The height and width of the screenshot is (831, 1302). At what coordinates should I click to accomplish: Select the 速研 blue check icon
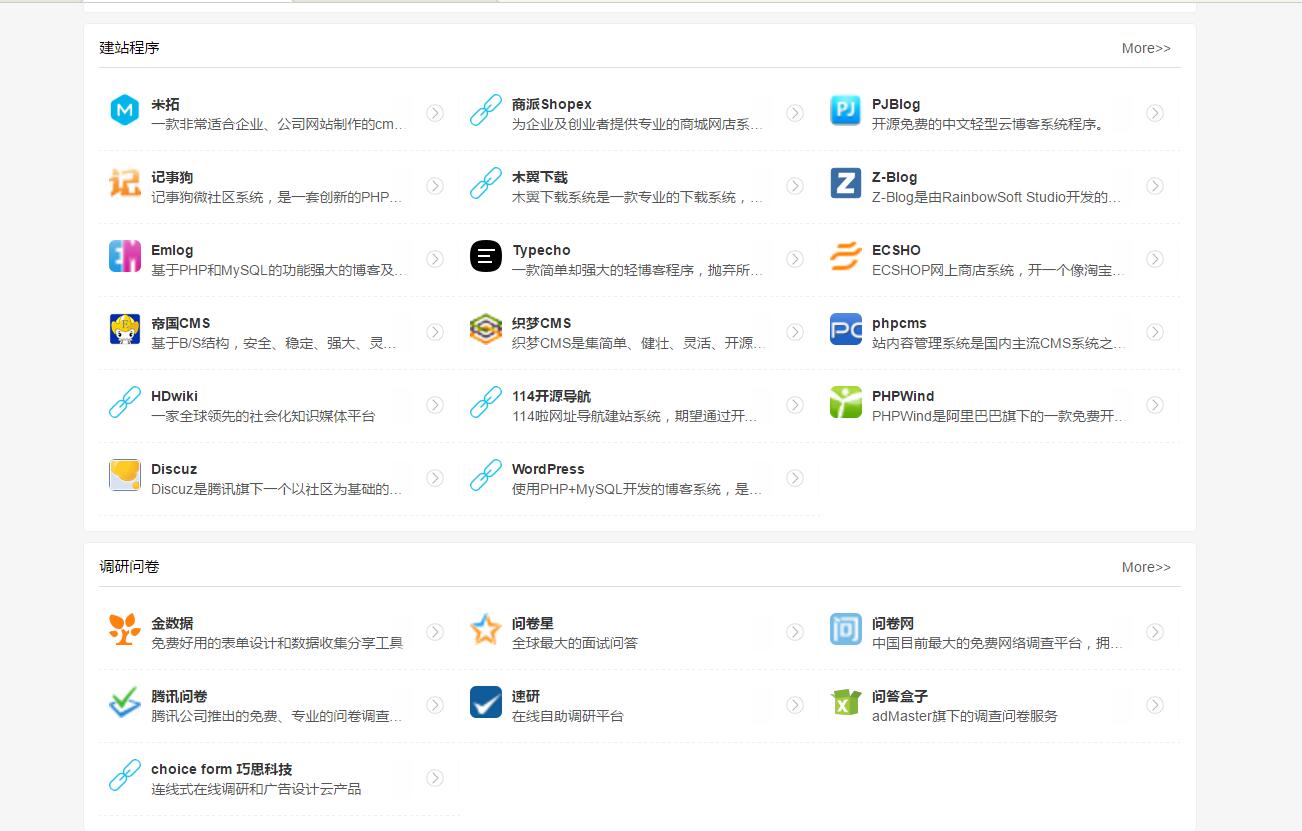click(x=485, y=704)
